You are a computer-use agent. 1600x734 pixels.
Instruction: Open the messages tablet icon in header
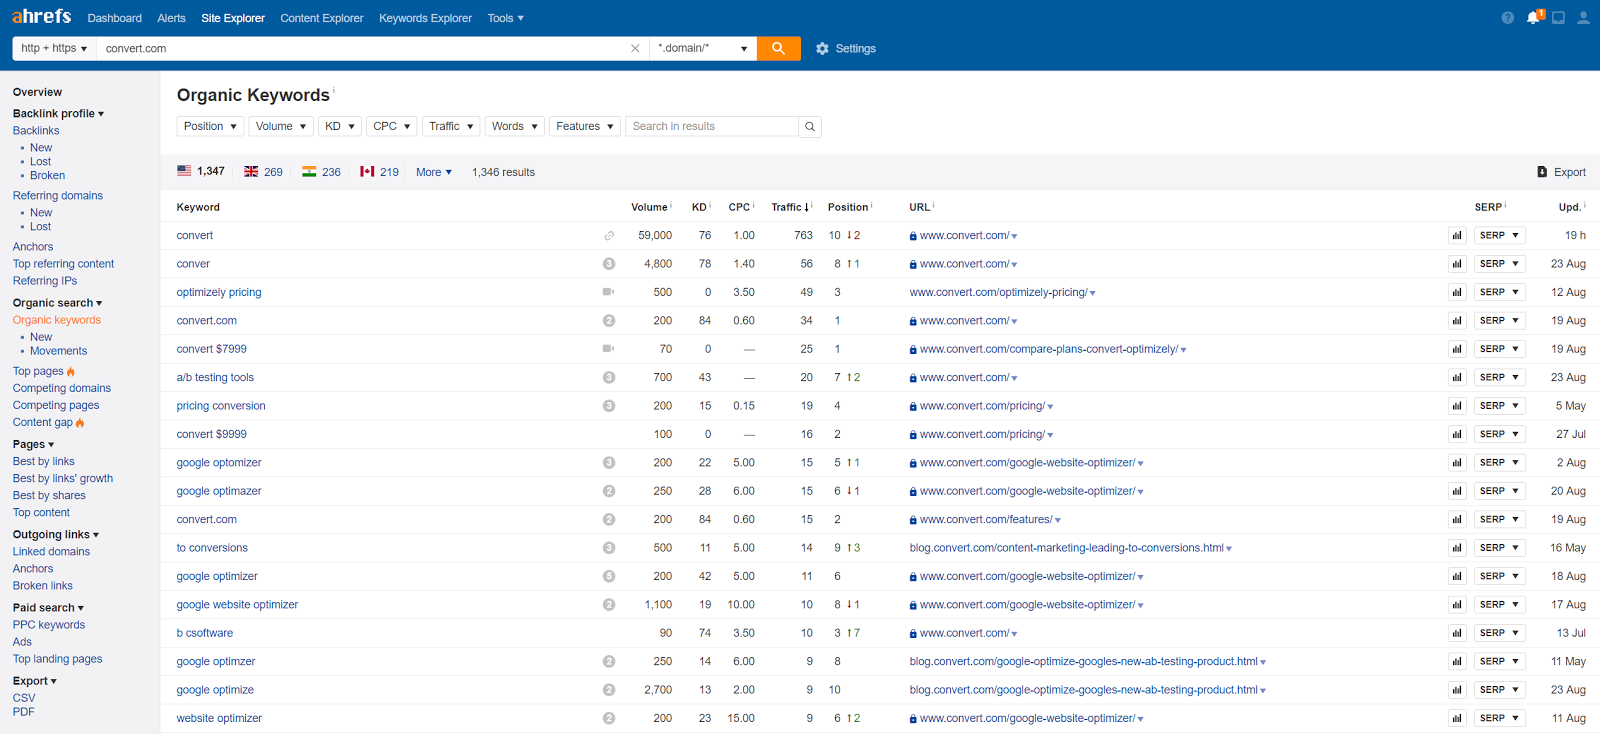click(1558, 18)
